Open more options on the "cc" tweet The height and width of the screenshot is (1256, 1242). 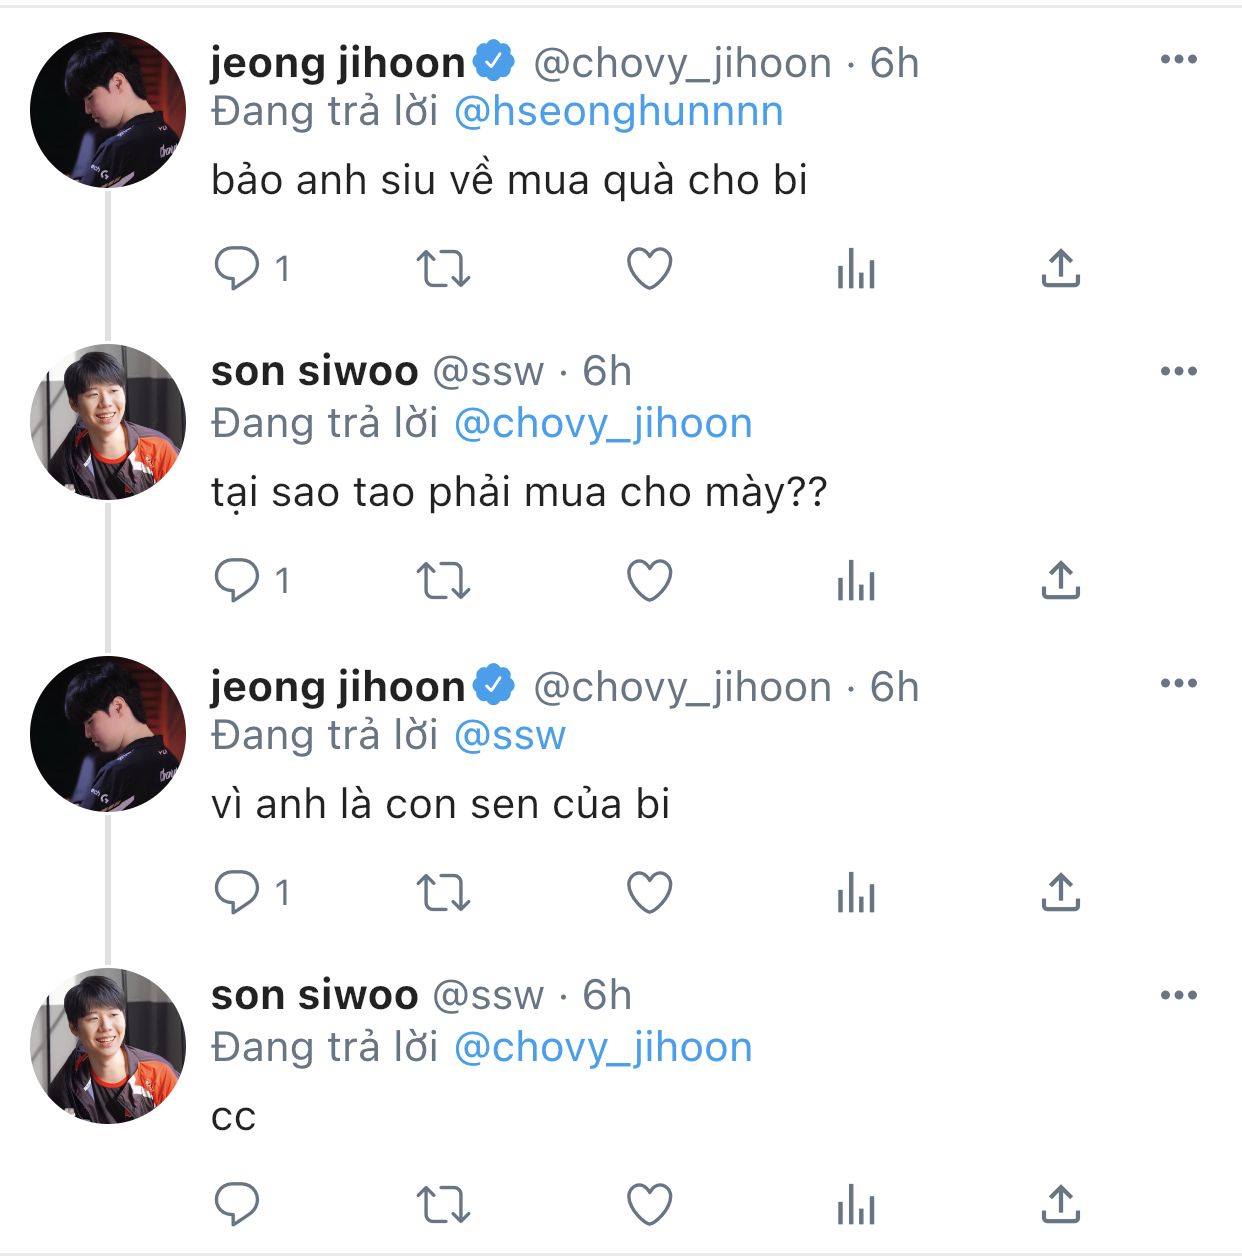(1179, 996)
